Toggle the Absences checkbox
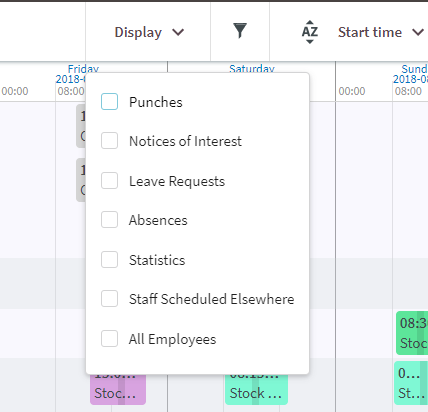Screen dimensions: 428x412 109,220
